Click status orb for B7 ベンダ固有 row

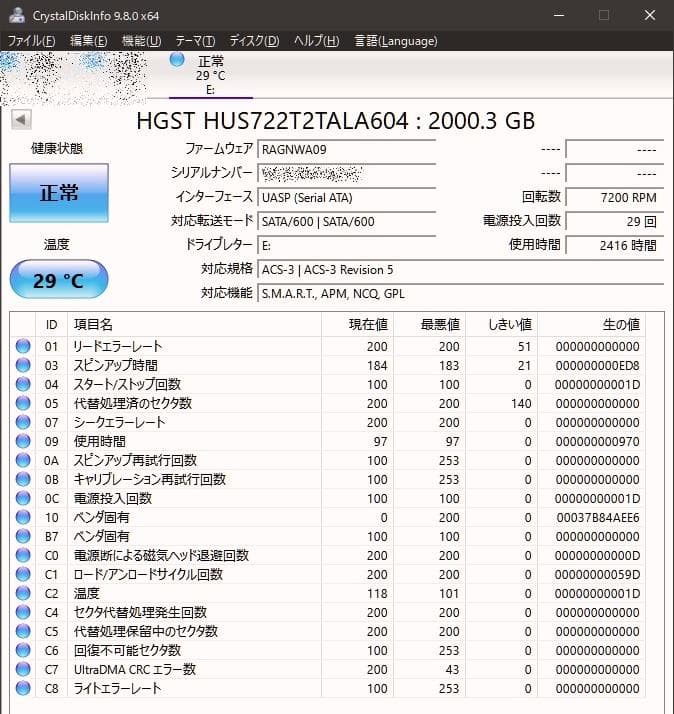23,536
